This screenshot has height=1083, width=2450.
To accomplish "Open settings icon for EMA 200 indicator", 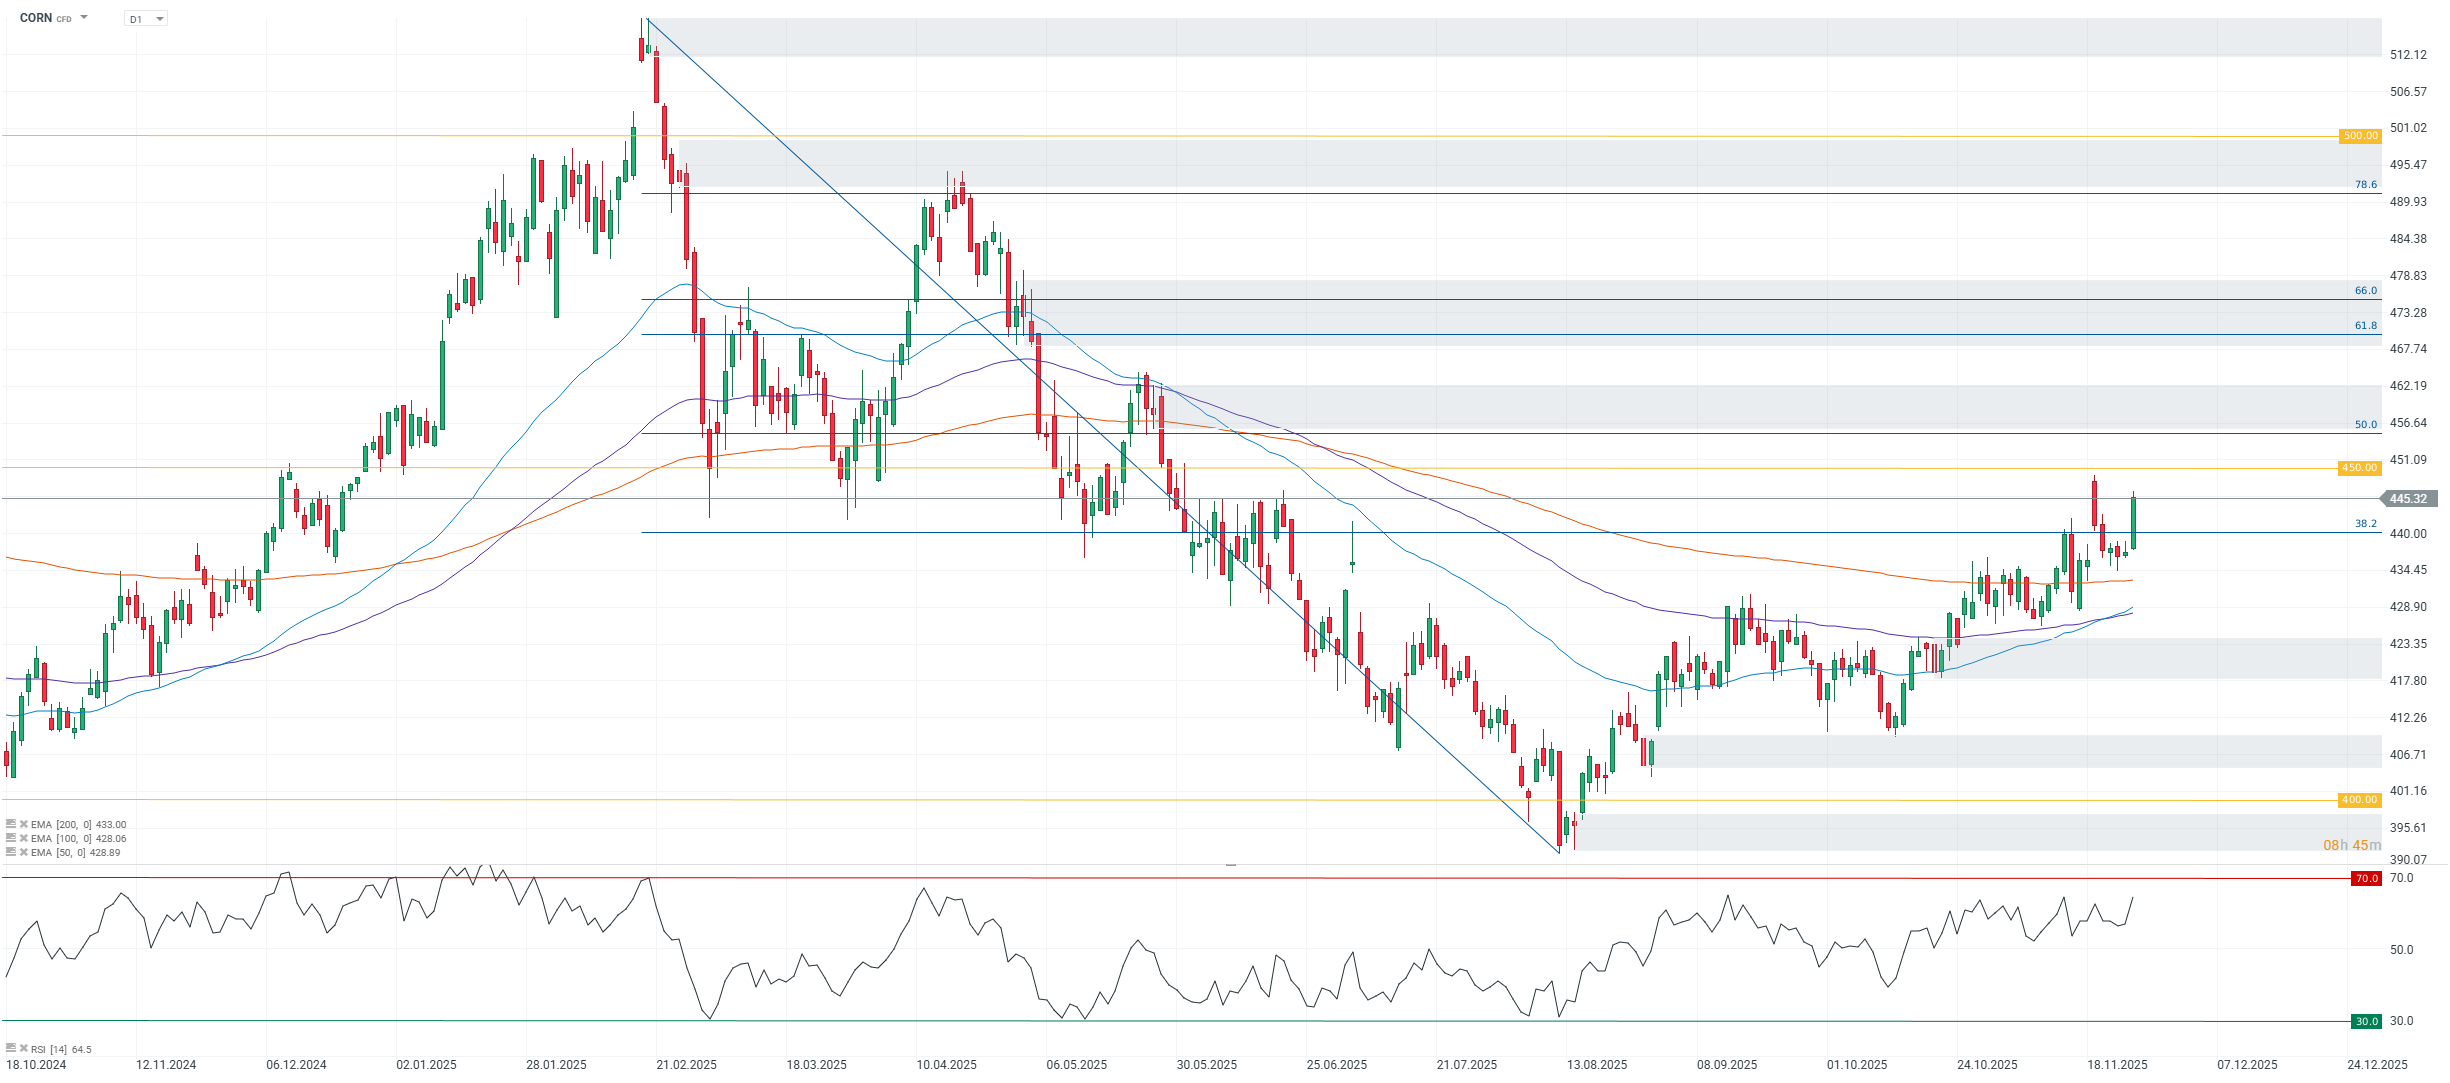I will pyautogui.click(x=11, y=825).
